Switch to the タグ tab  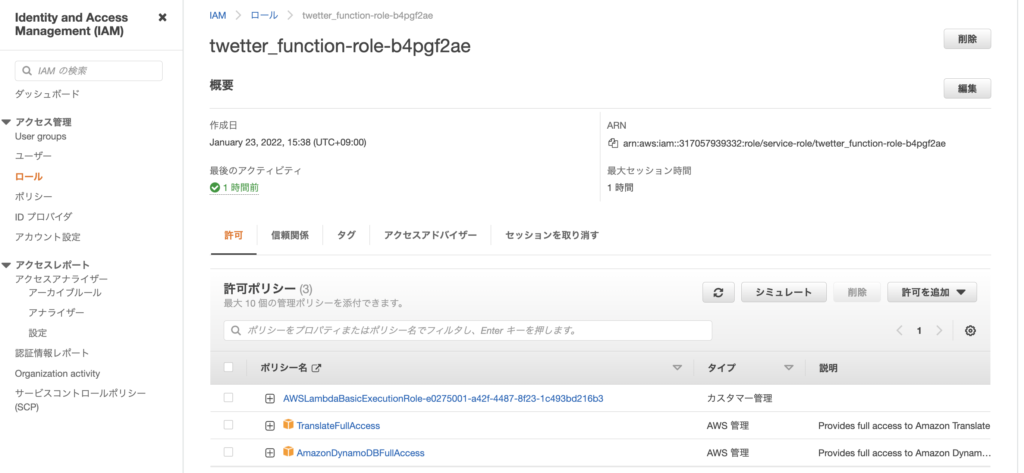[x=346, y=235]
